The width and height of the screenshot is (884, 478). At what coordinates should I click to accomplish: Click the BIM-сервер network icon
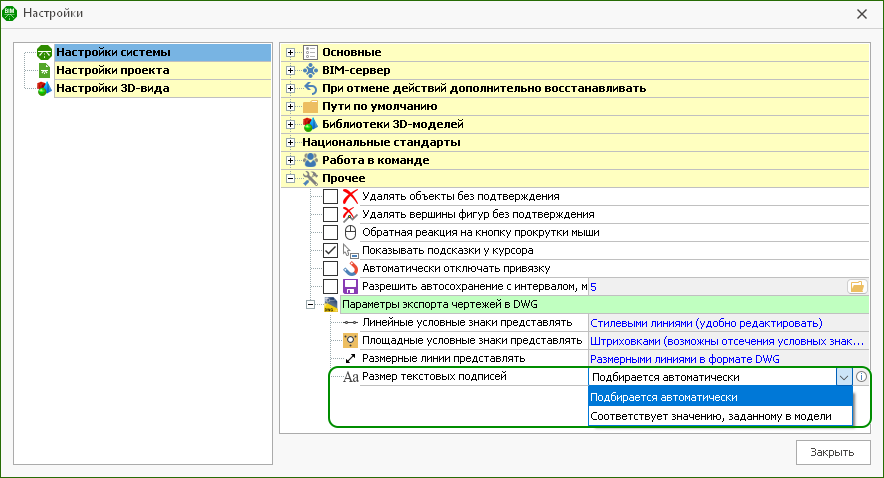[310, 70]
